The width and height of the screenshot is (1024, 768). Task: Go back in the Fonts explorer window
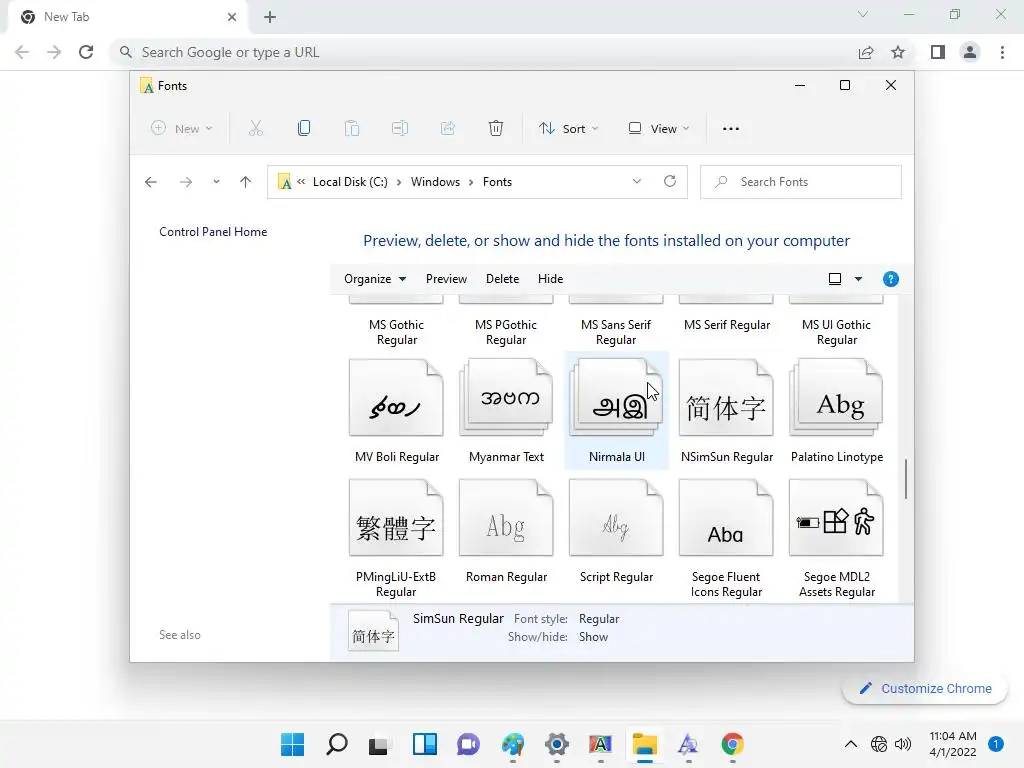(x=151, y=182)
